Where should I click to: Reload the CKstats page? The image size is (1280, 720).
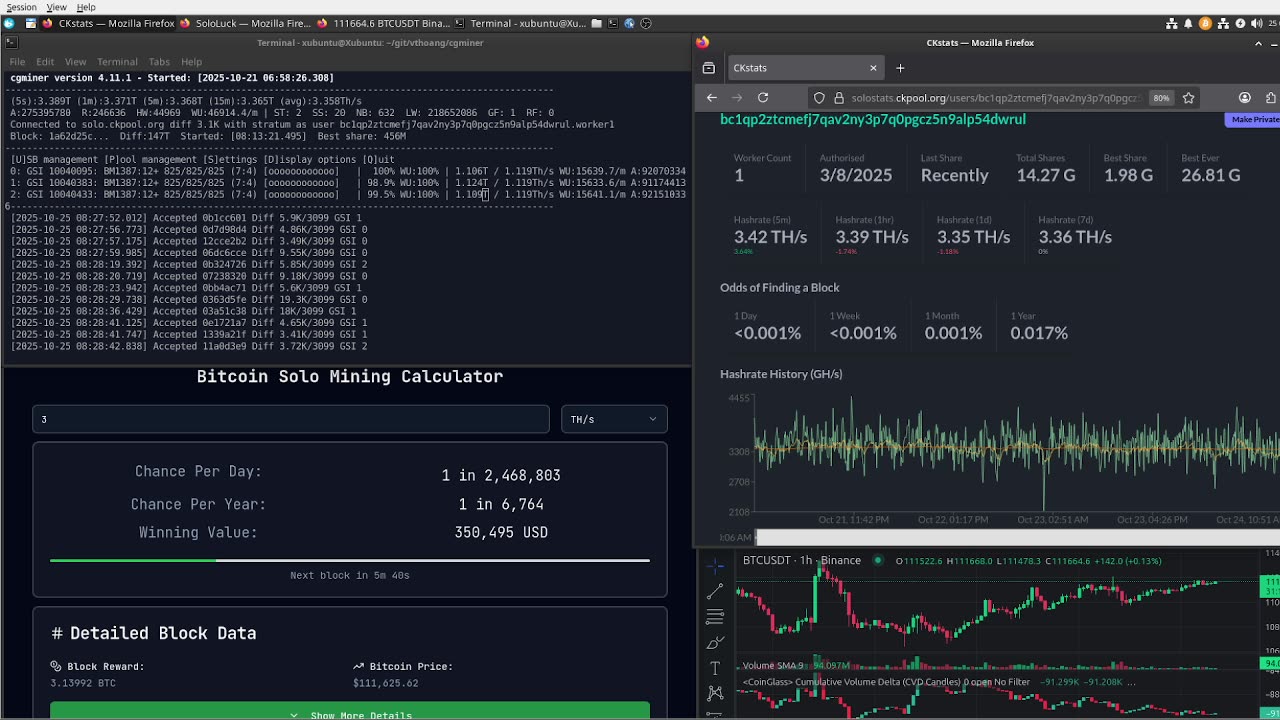coord(763,98)
